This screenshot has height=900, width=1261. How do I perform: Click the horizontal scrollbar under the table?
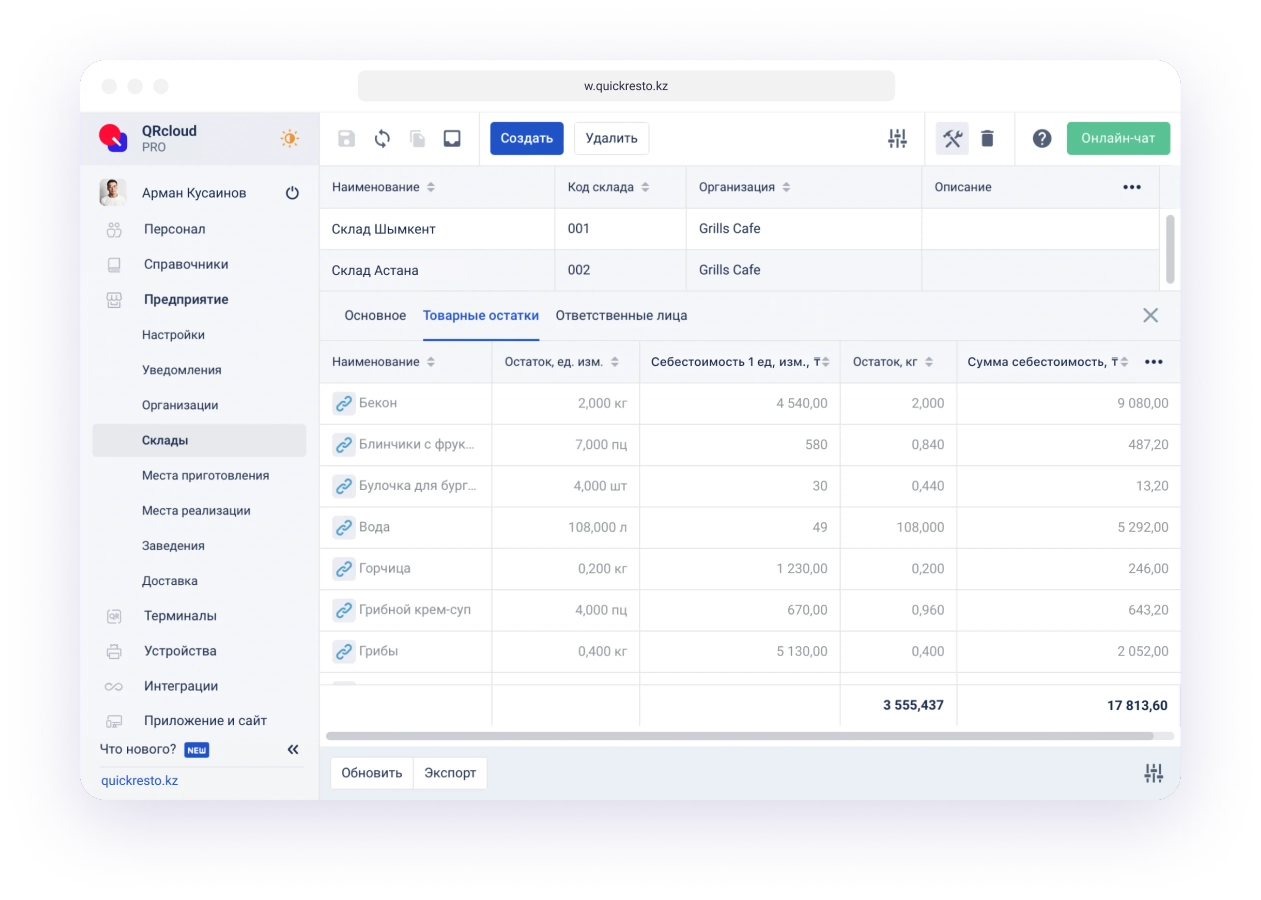(x=740, y=735)
